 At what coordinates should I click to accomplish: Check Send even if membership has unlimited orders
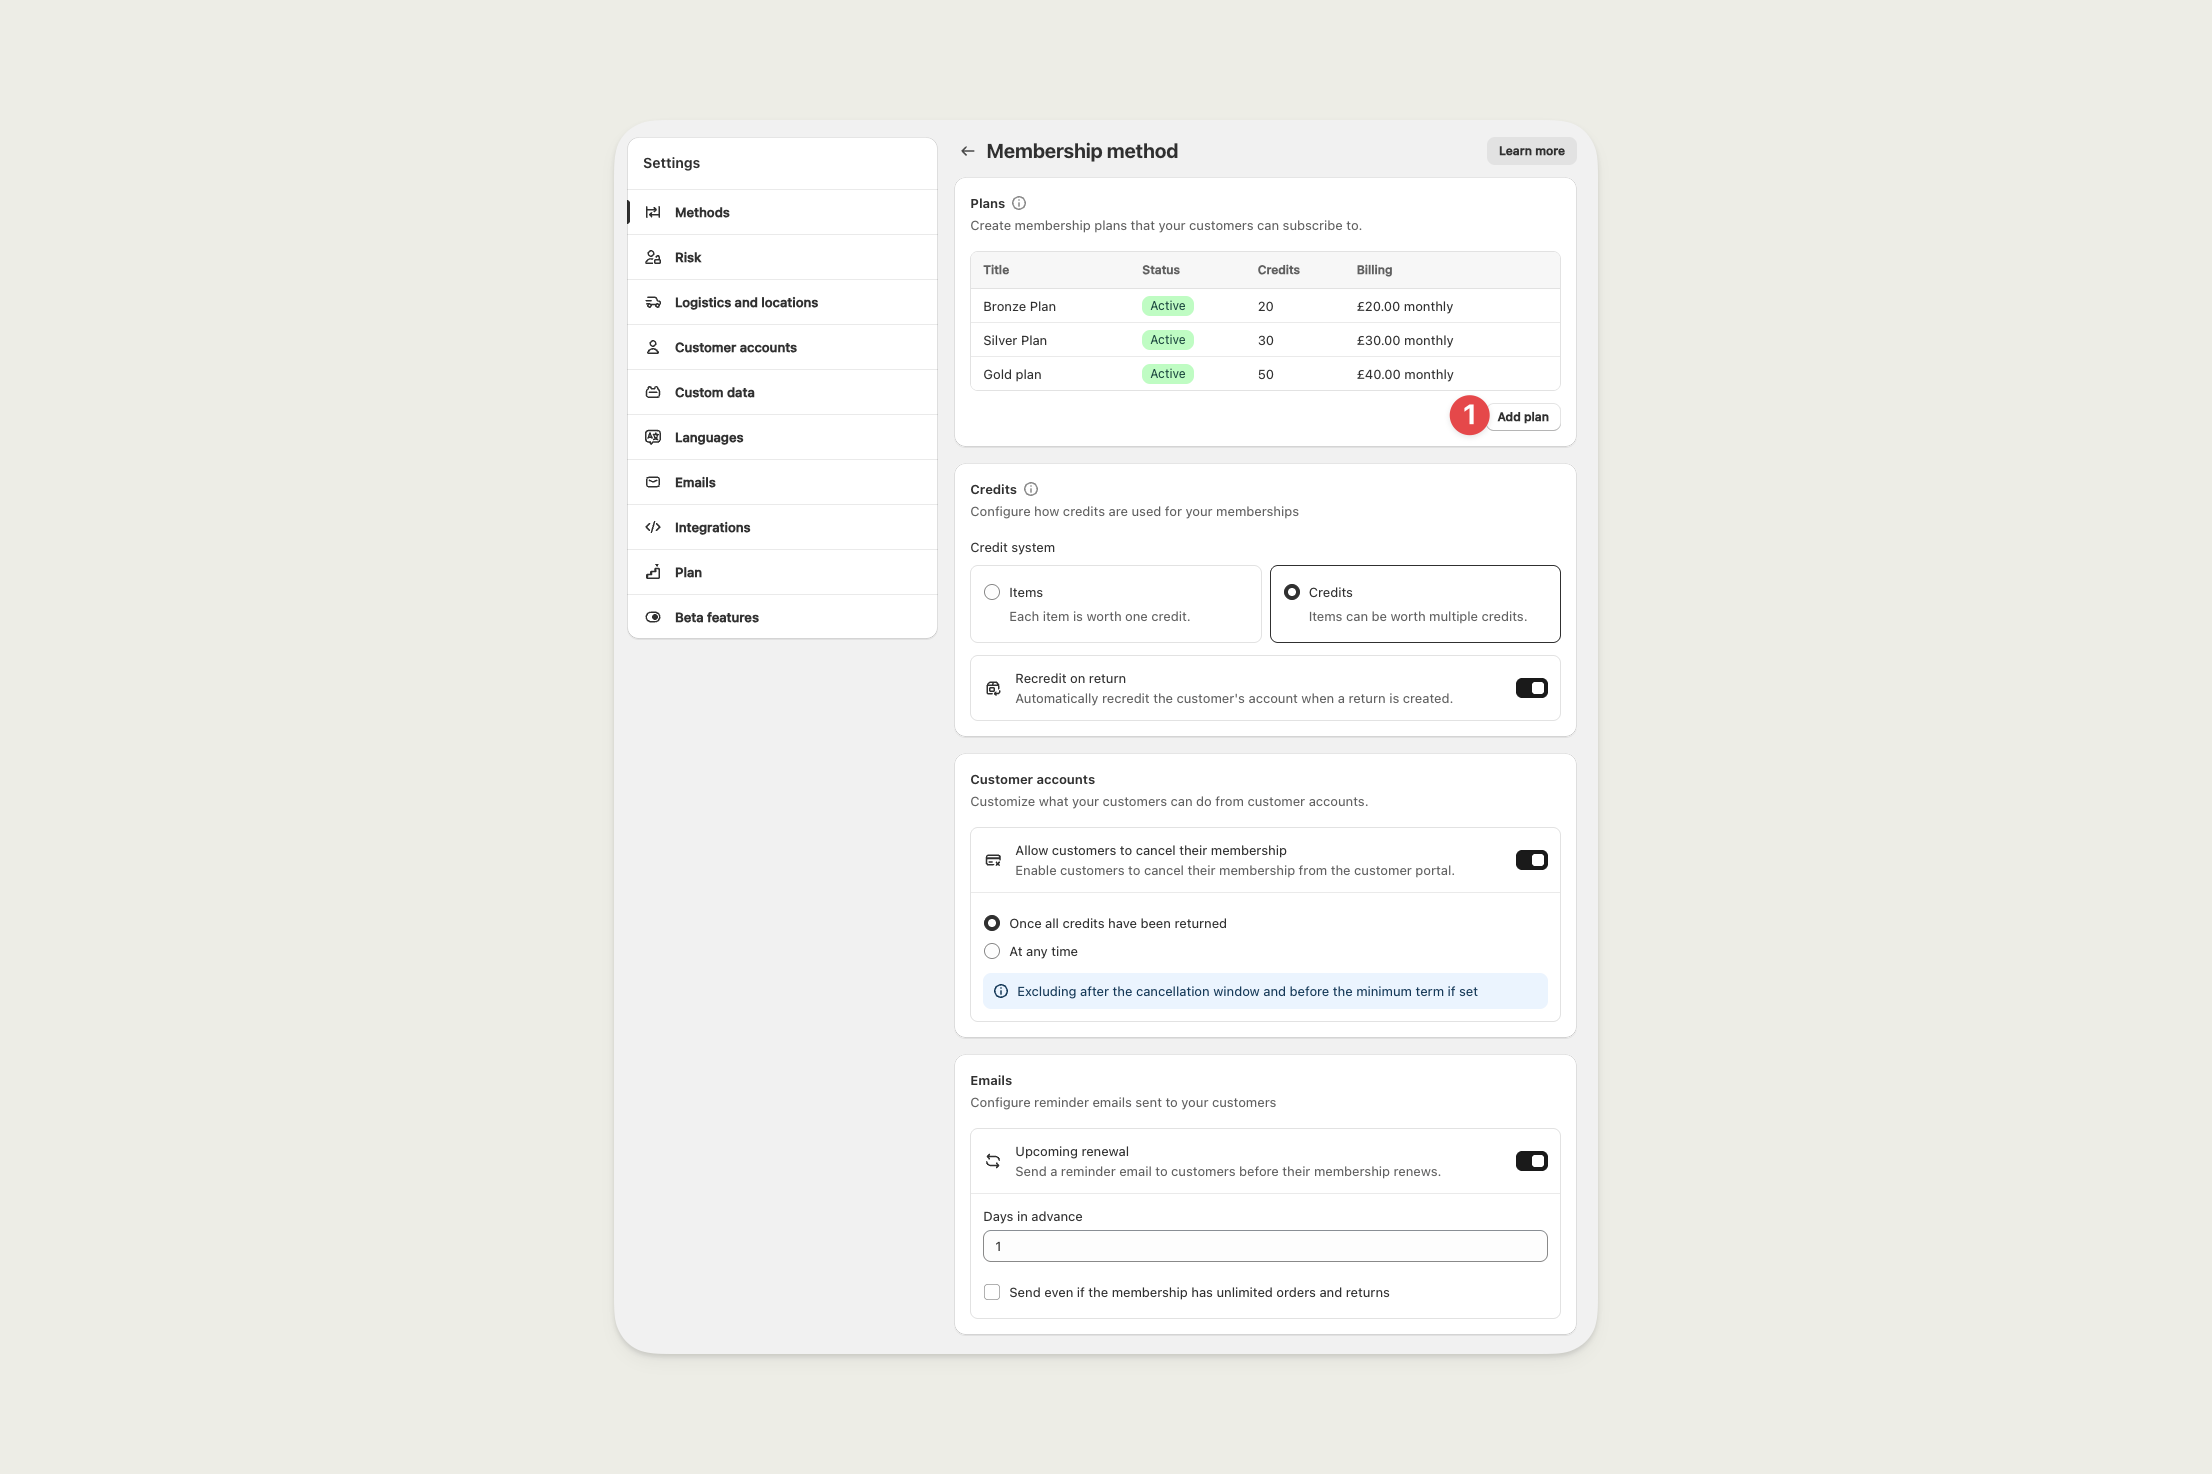992,1292
